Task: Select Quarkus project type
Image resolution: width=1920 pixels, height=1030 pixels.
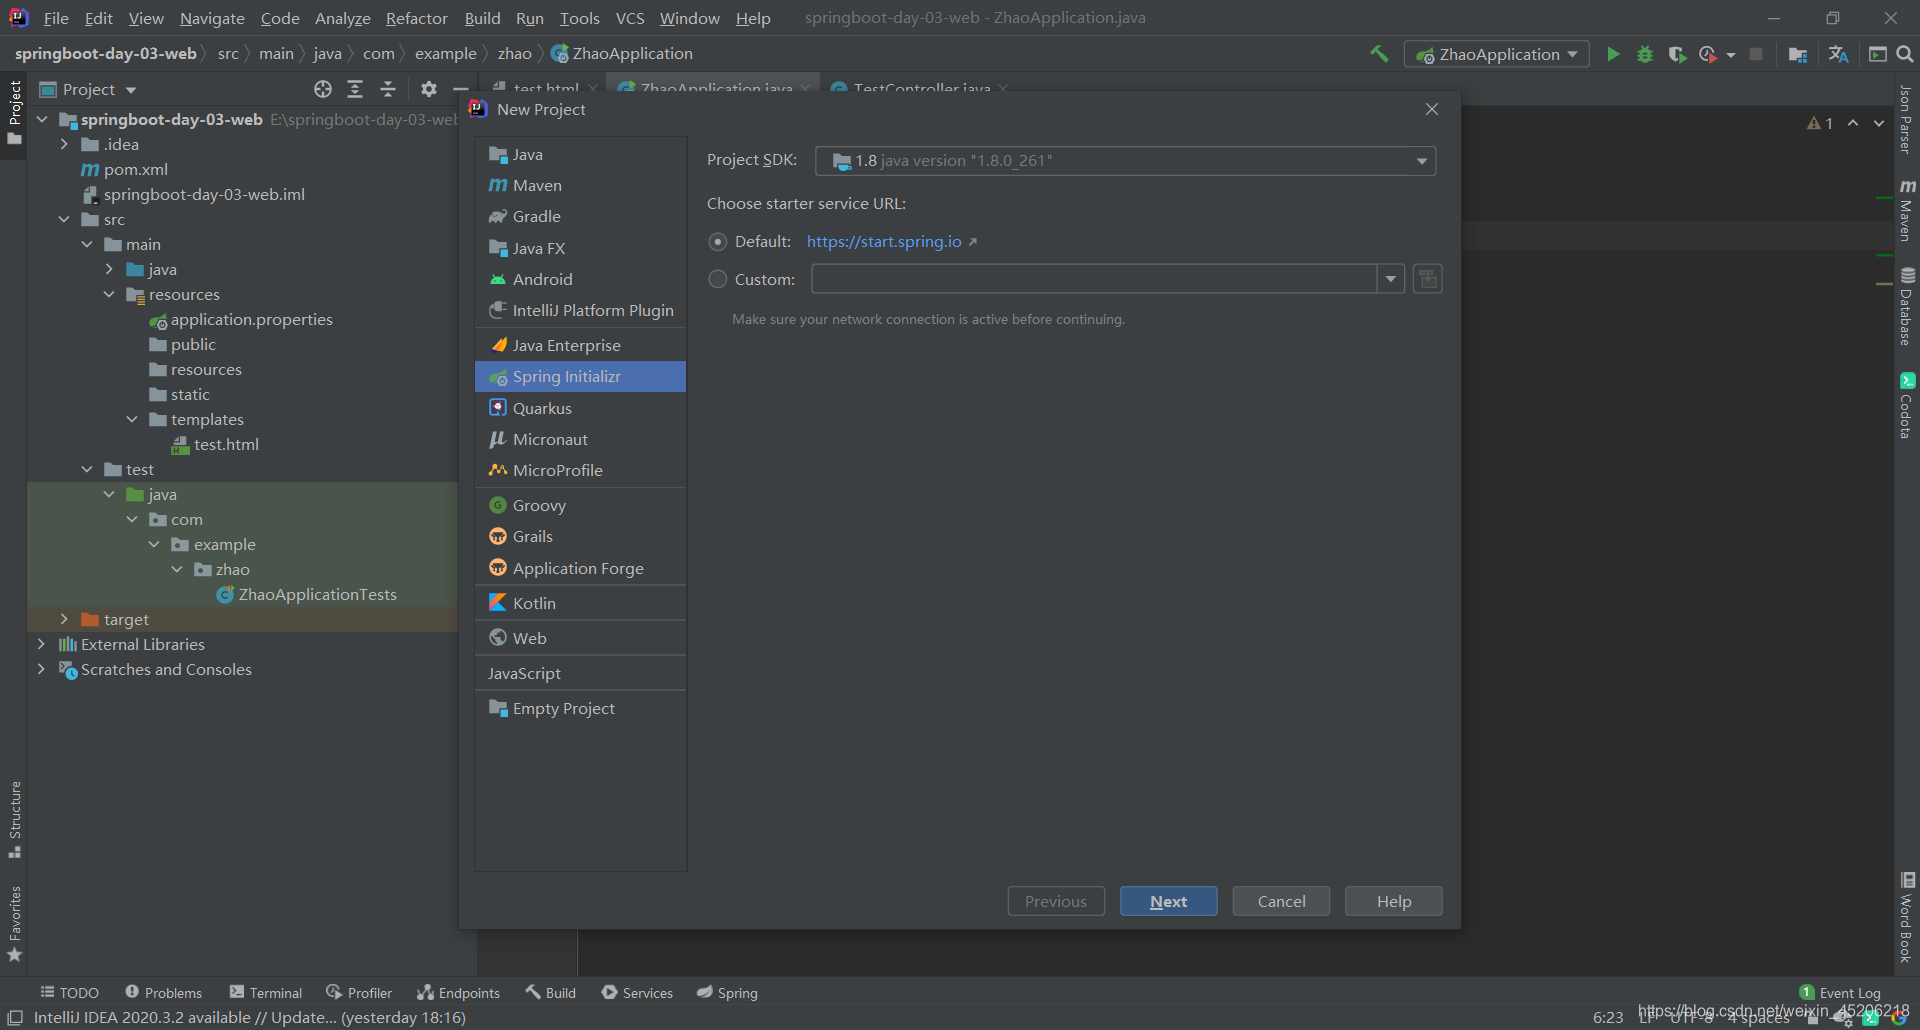Action: pos(580,409)
